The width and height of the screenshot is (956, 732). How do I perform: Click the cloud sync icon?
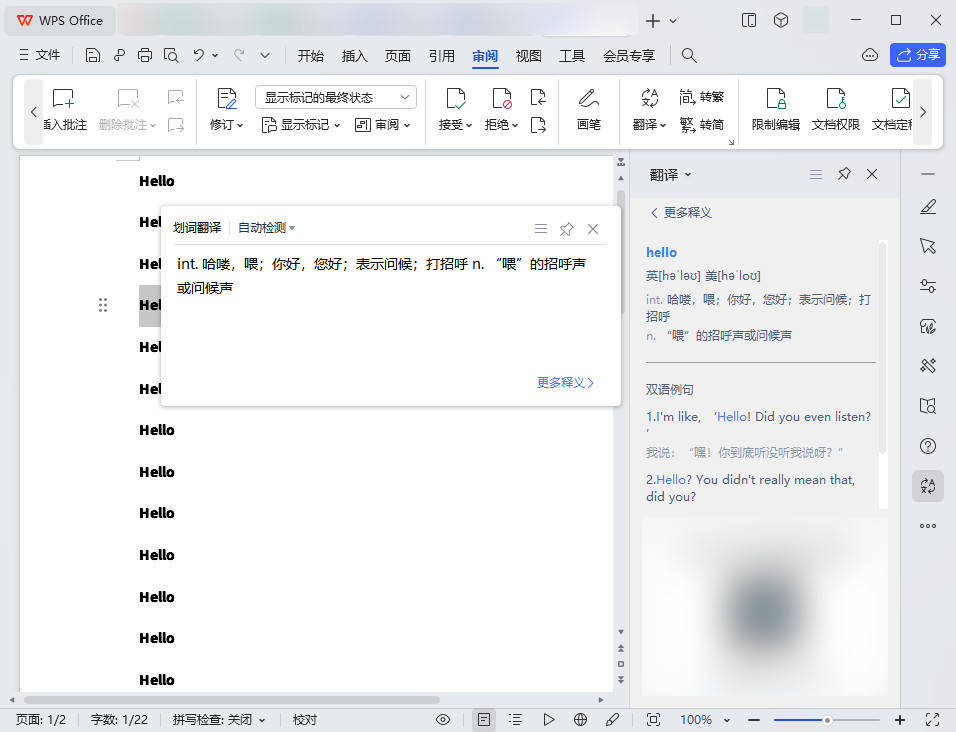[870, 55]
